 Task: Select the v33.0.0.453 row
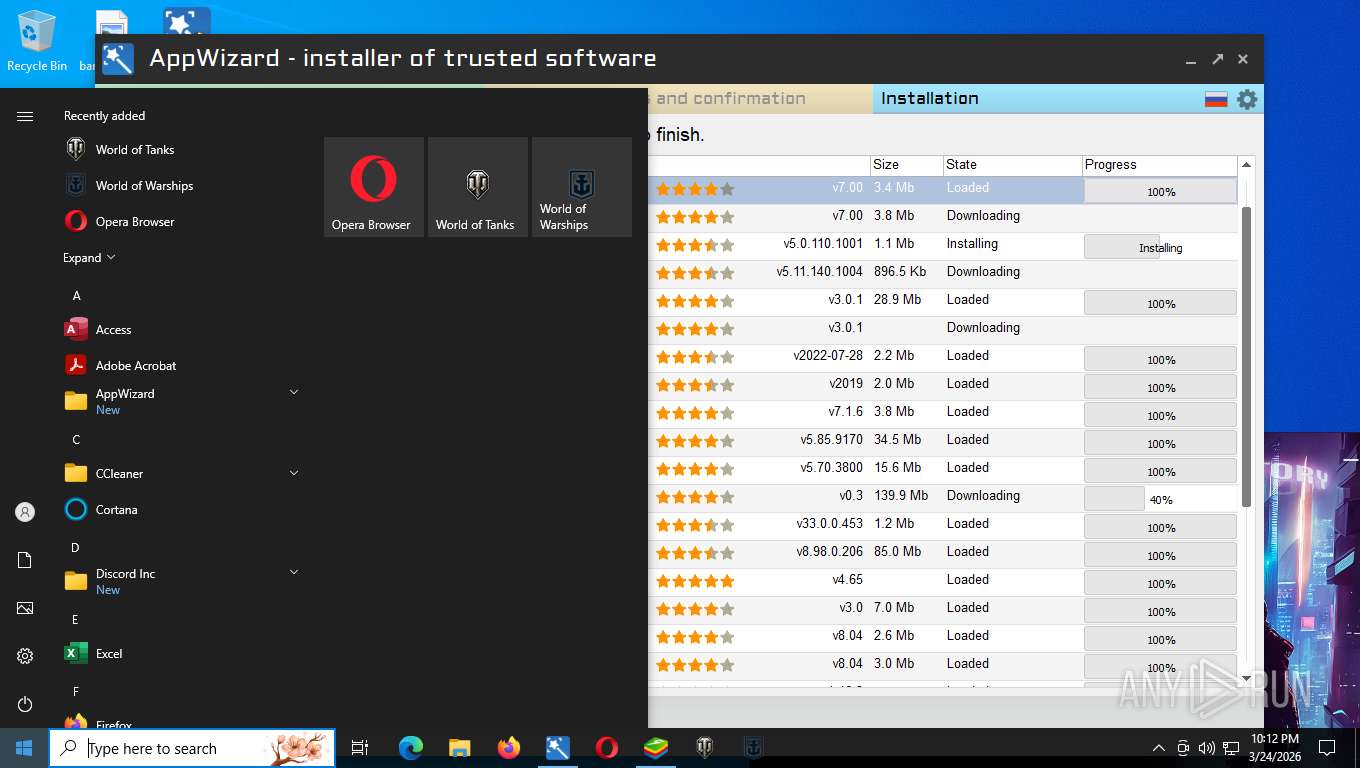(942, 524)
